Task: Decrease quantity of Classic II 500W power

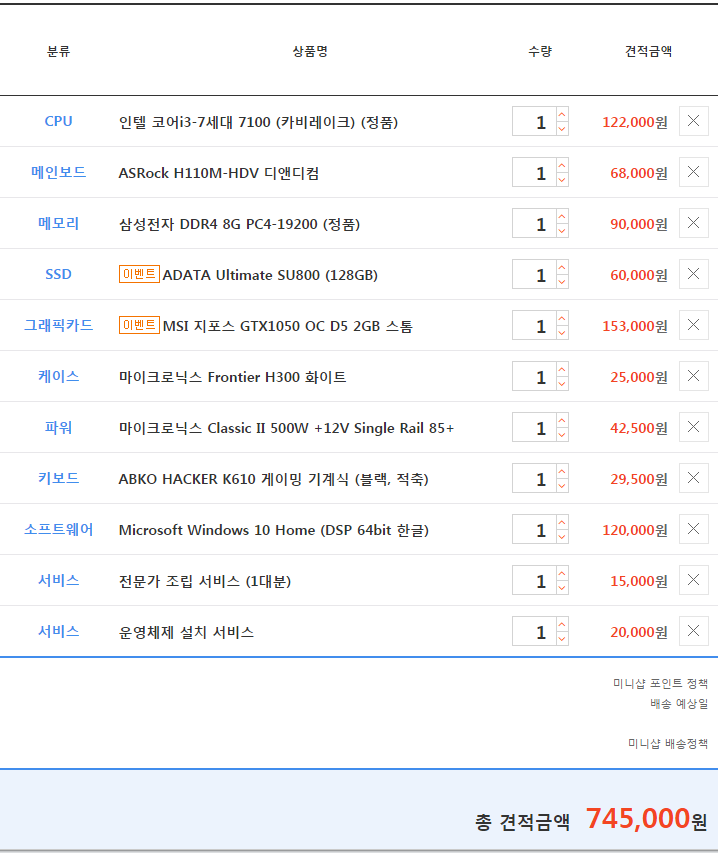Action: [562, 435]
